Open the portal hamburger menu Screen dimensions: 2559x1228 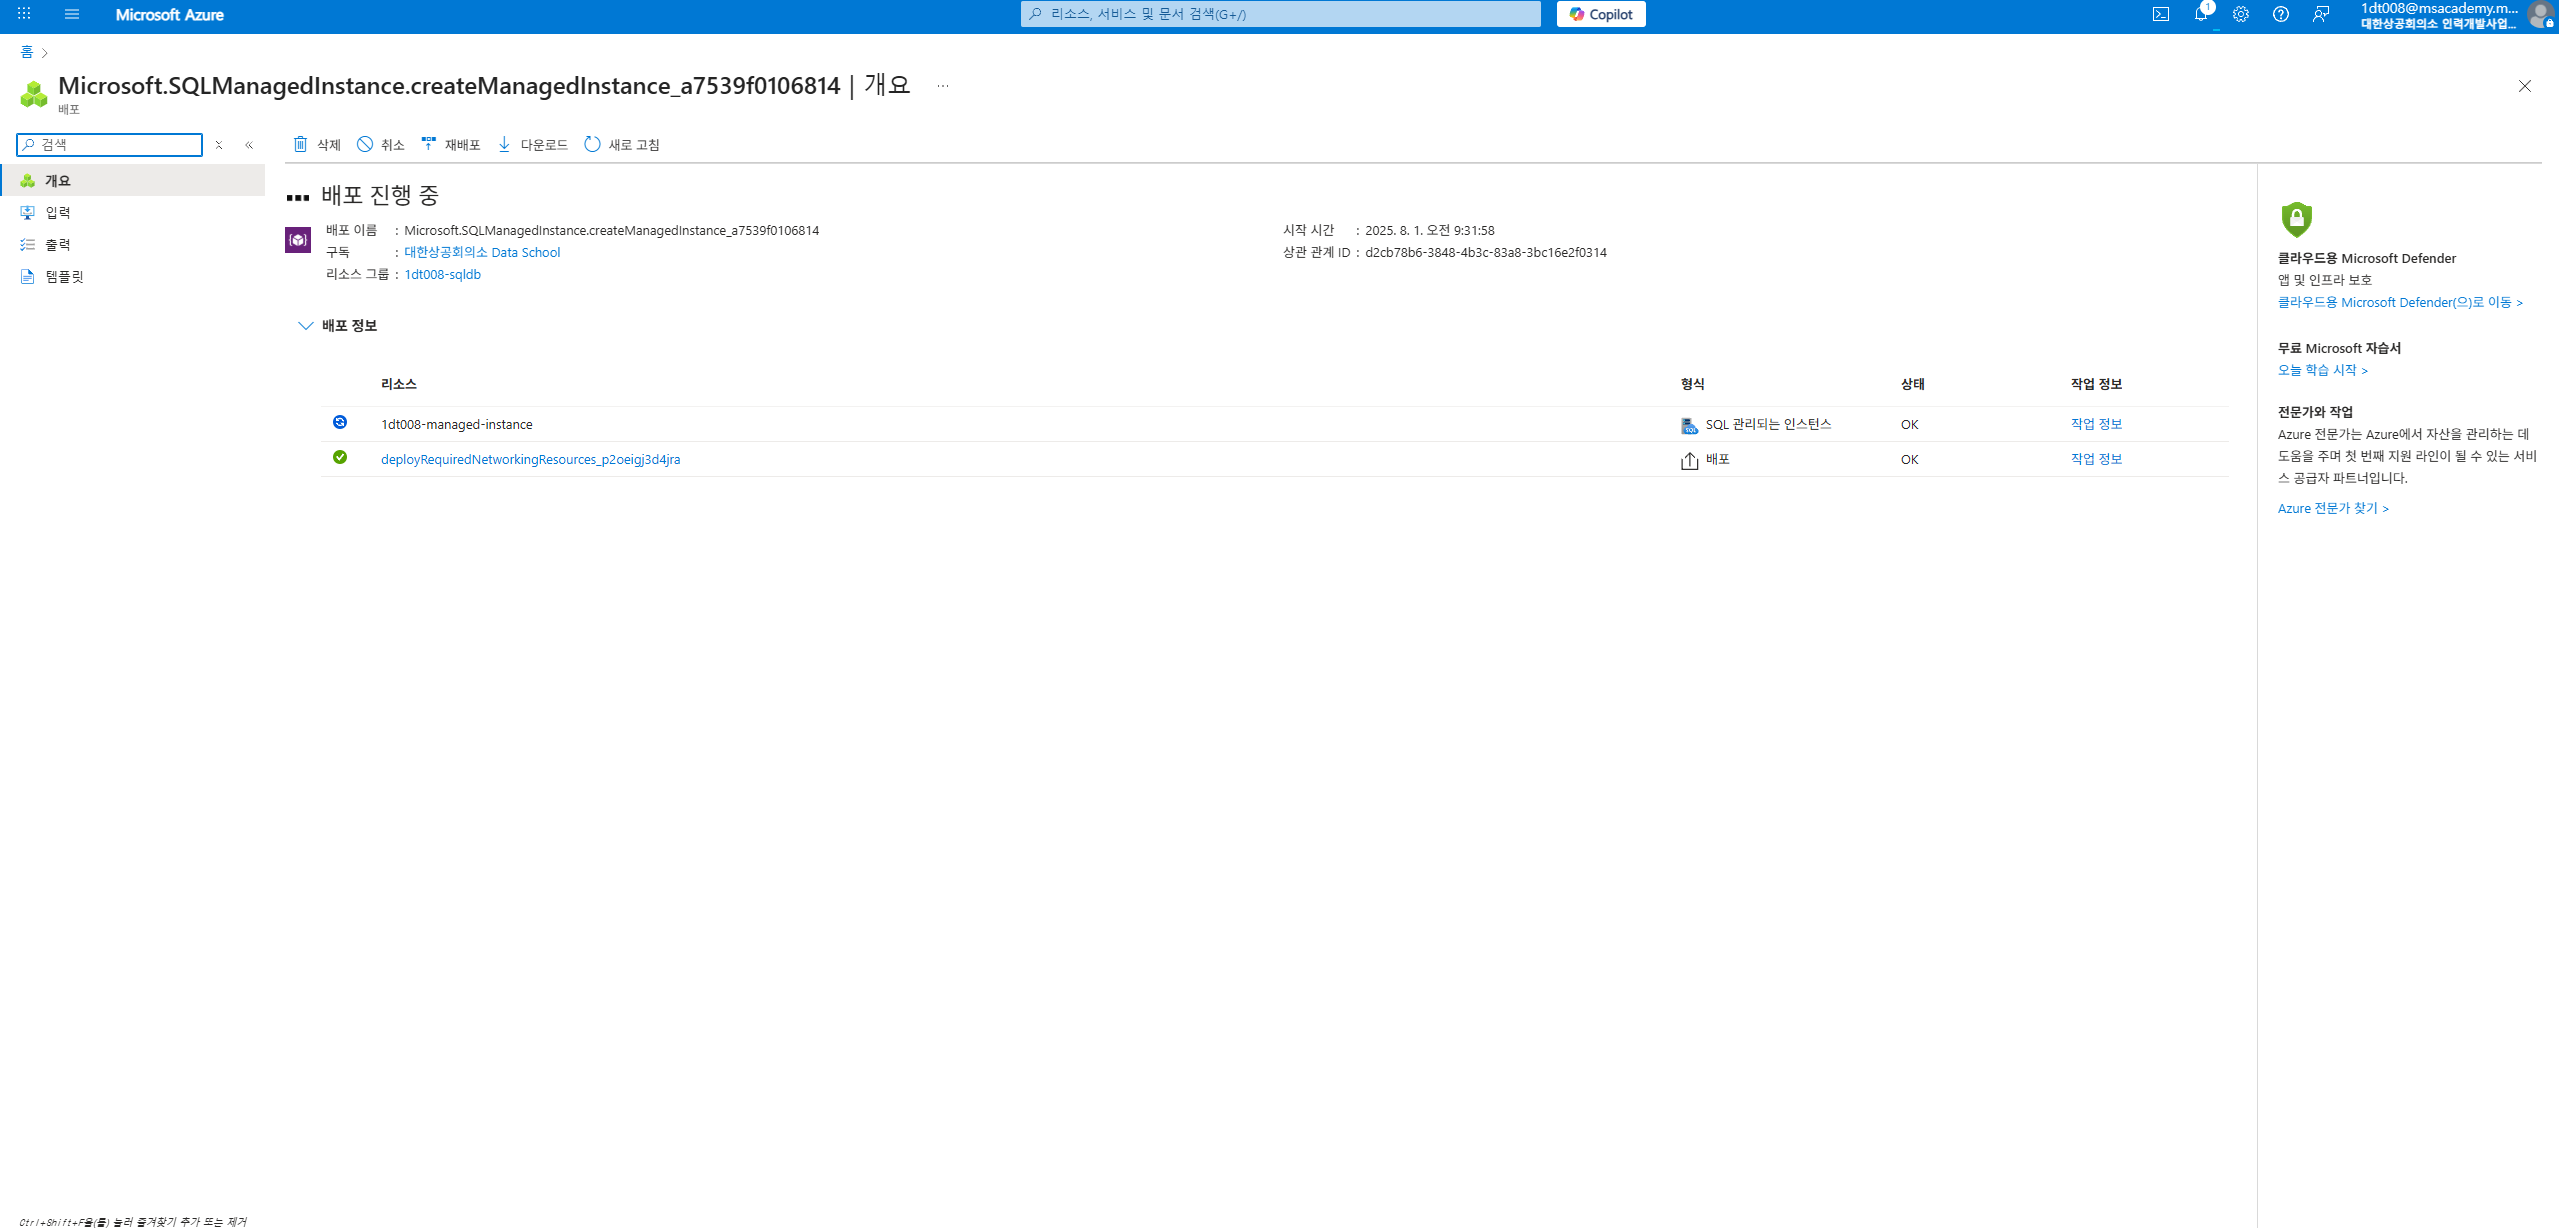click(72, 14)
